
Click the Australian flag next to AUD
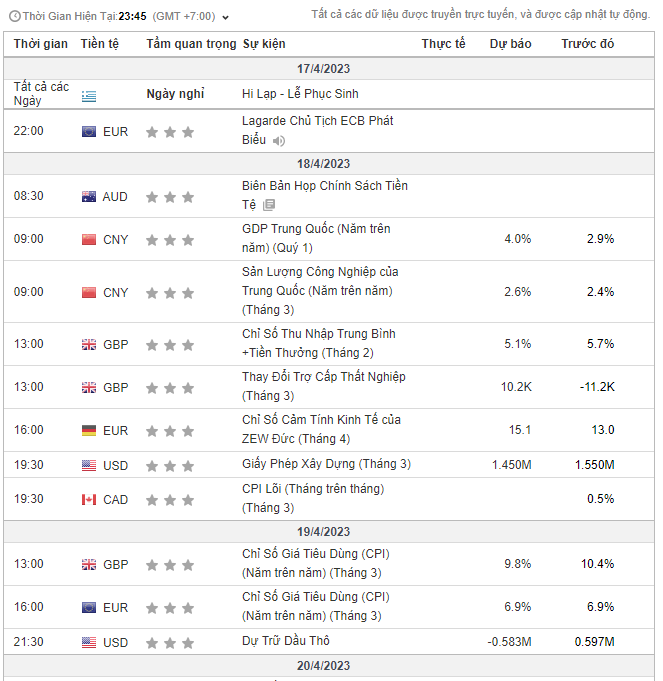(89, 197)
